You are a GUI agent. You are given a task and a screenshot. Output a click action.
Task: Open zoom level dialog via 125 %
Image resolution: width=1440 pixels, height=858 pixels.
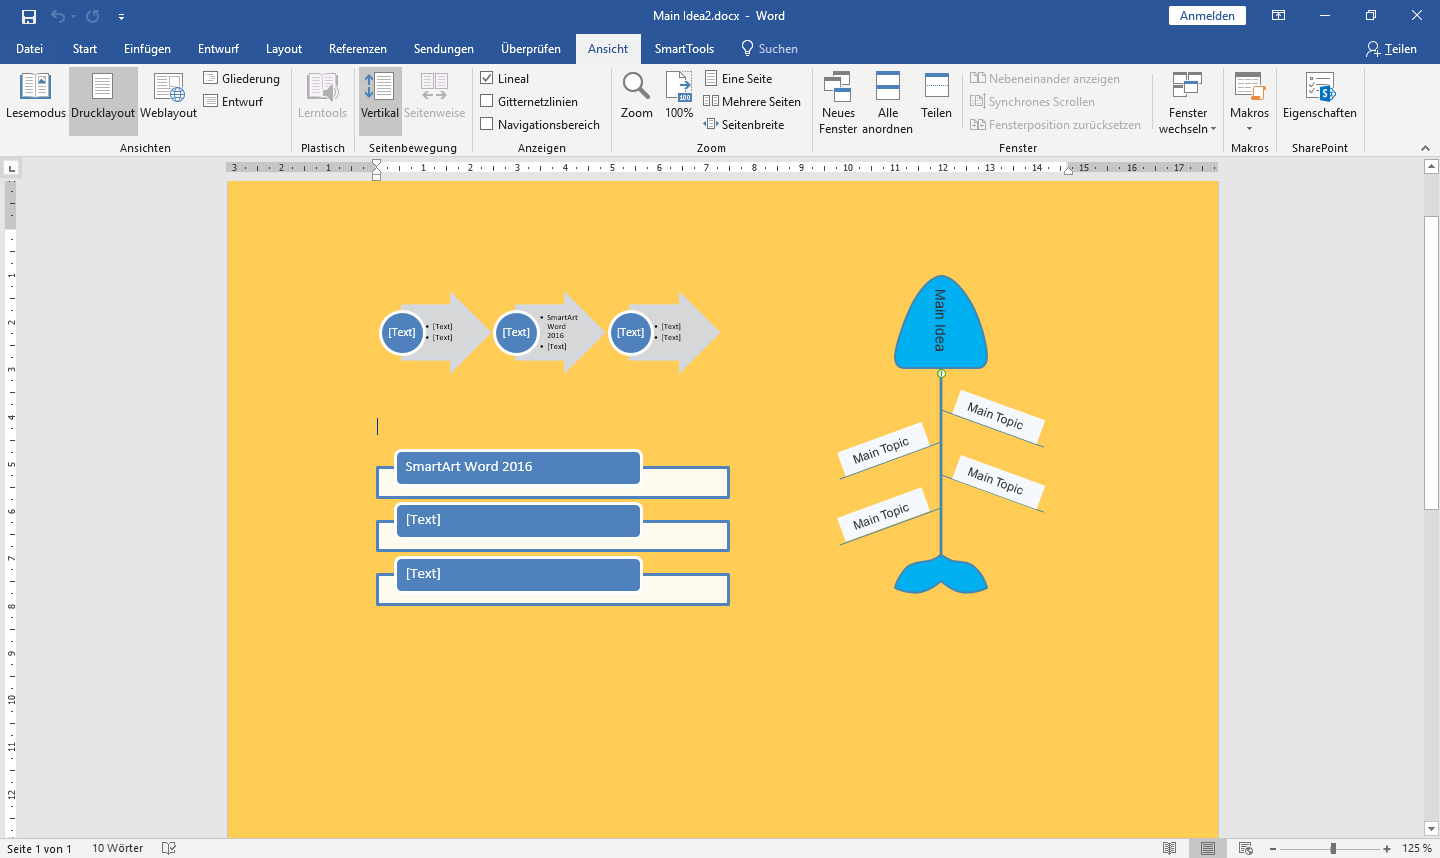click(1417, 849)
